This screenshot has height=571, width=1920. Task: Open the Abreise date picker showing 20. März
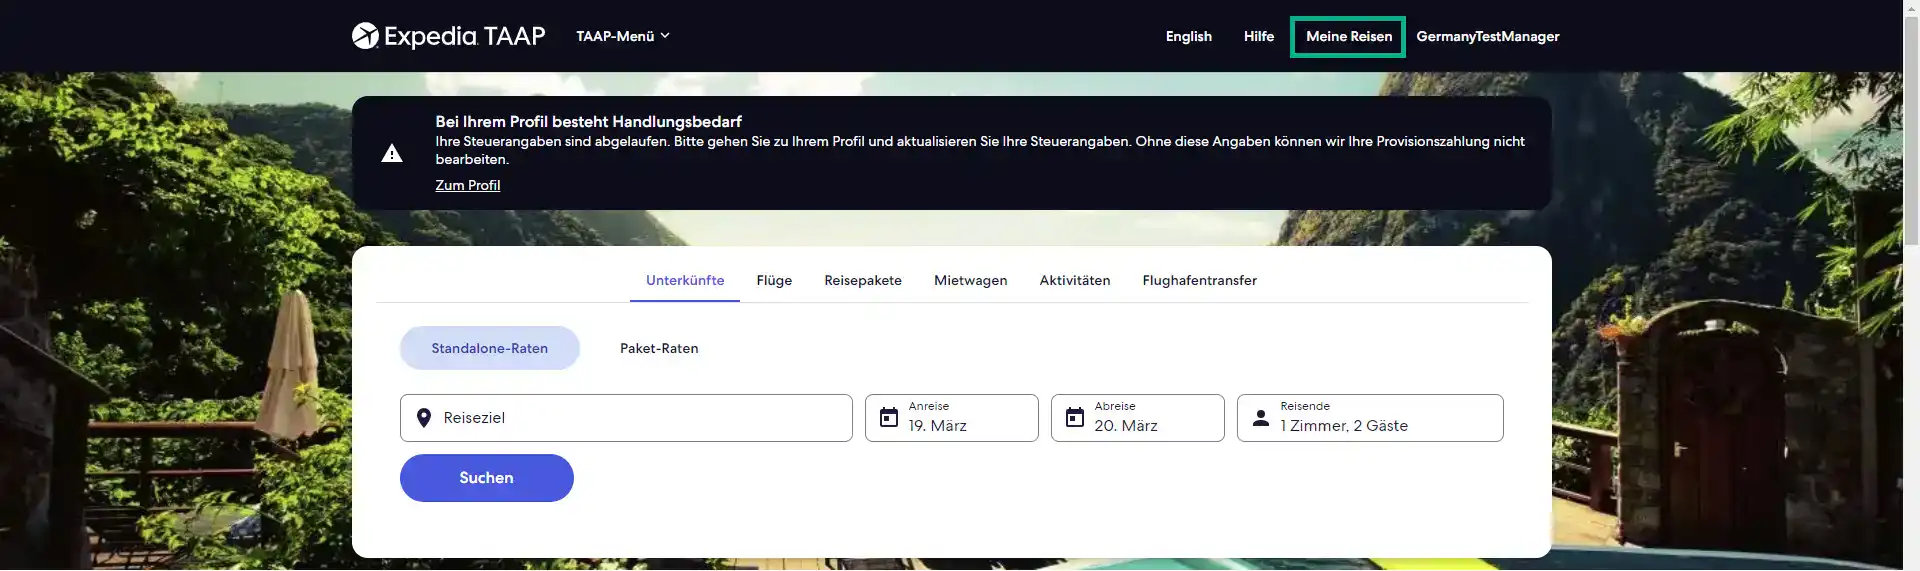click(1137, 418)
